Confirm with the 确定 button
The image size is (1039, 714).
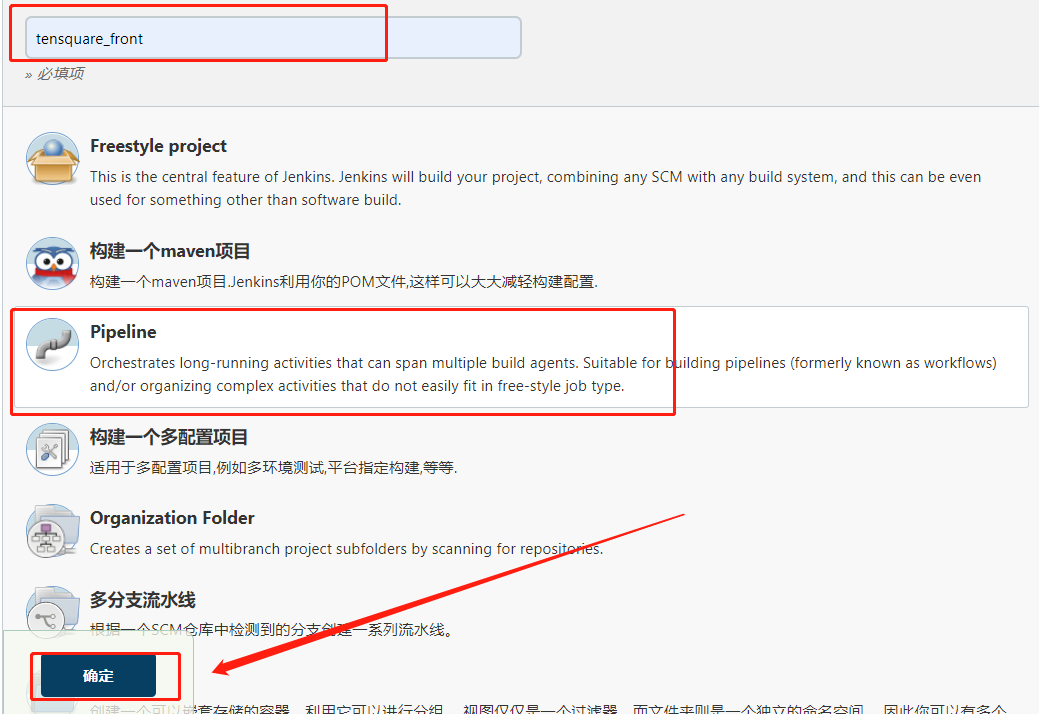click(98, 676)
